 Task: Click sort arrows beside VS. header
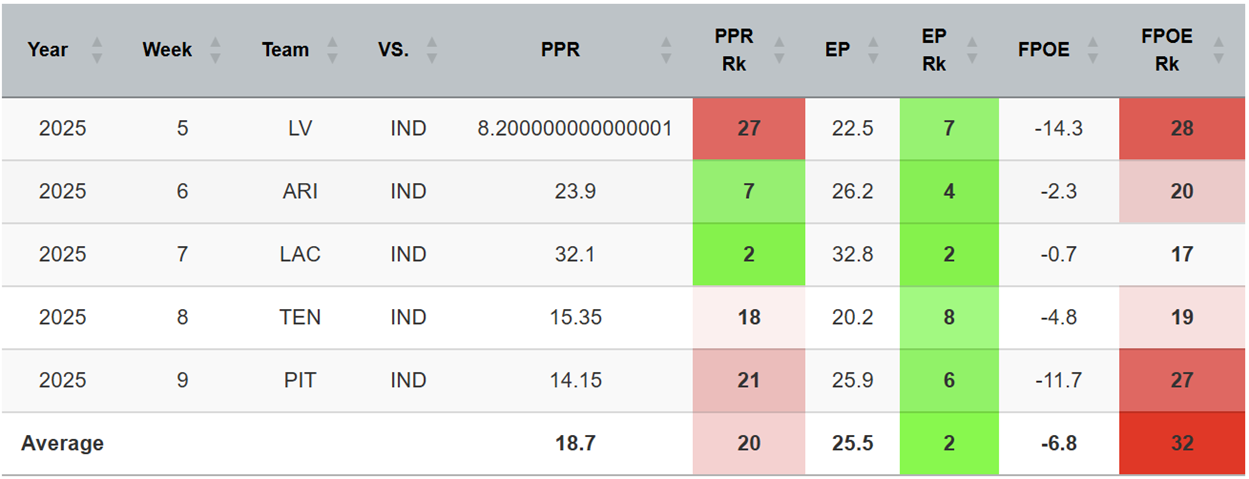432,50
